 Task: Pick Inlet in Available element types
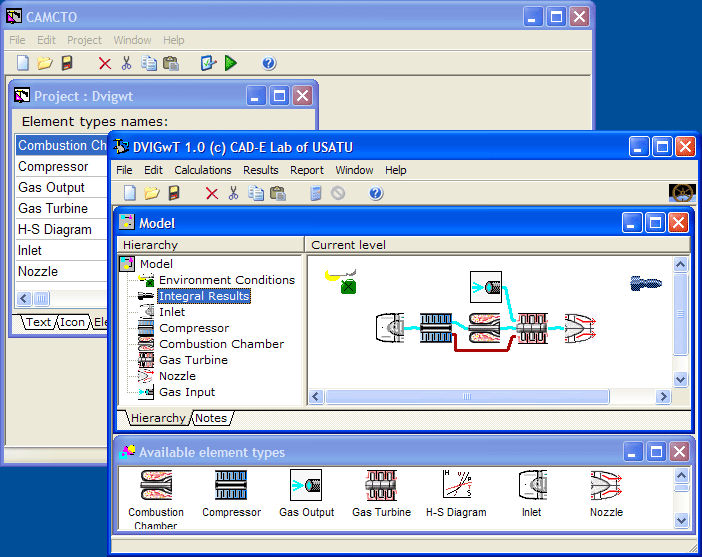tap(532, 485)
